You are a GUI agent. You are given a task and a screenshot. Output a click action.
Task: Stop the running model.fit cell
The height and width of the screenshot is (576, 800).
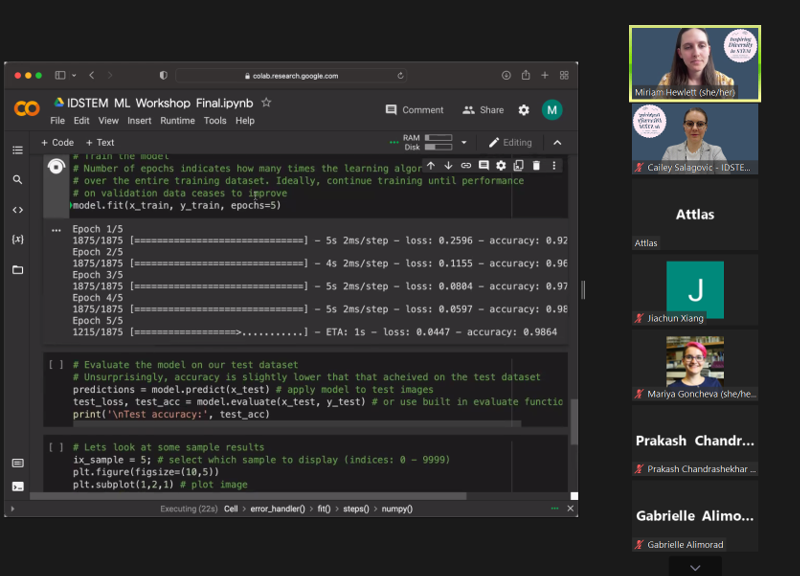point(56,167)
